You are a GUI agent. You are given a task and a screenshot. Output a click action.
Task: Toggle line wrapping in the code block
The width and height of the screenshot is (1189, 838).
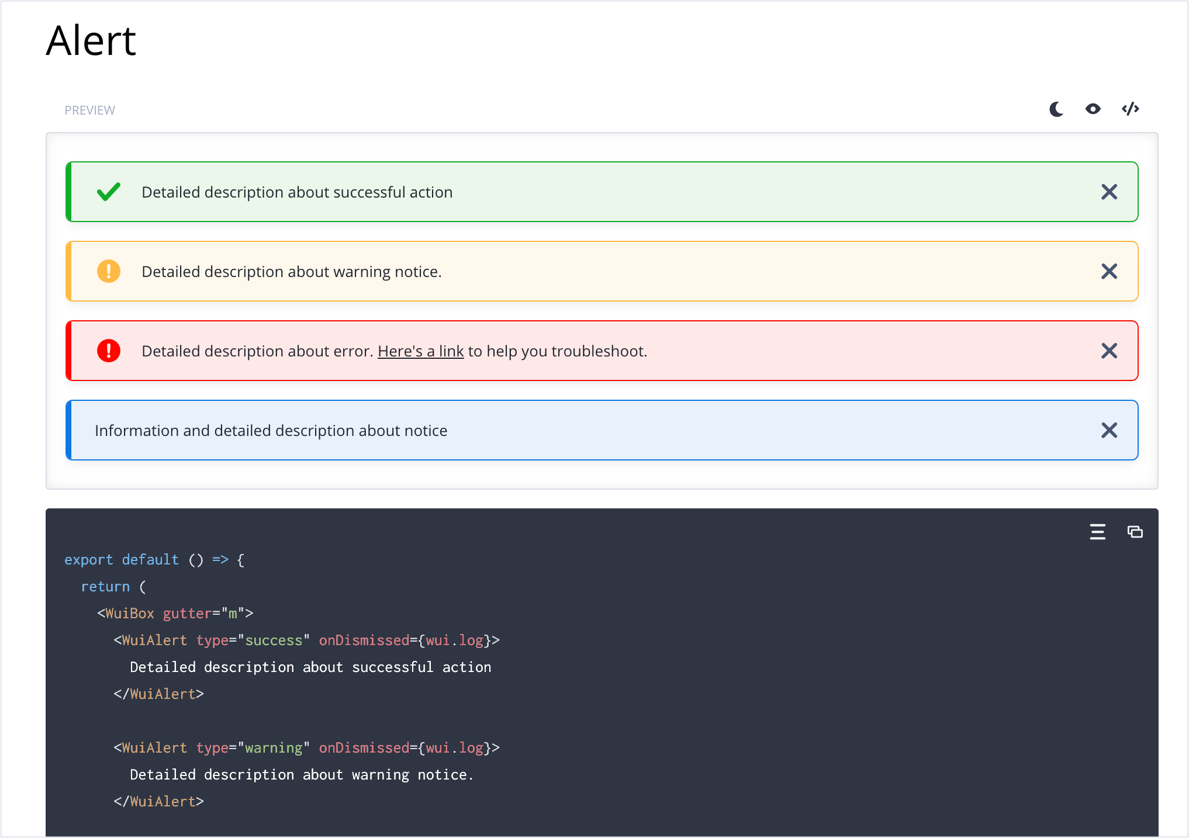pyautogui.click(x=1097, y=532)
